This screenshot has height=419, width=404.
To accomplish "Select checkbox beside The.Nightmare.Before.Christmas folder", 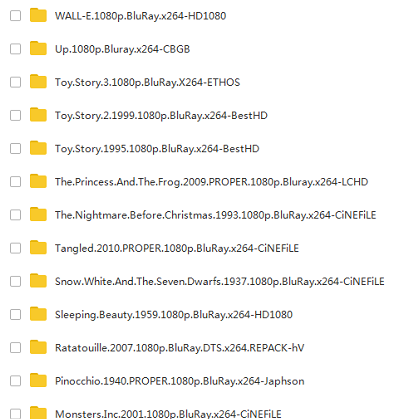I will [15, 215].
